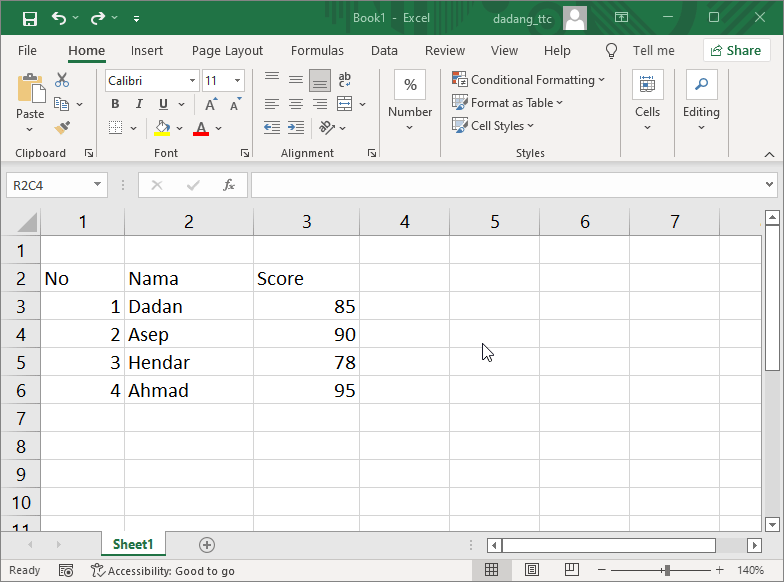The image size is (784, 582).
Task: Click the yellow Fill Color bucket
Action: 162,128
